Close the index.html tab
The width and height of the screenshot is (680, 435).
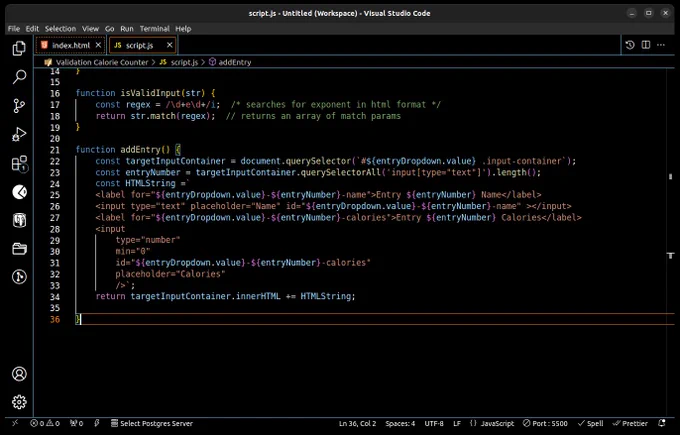98,45
